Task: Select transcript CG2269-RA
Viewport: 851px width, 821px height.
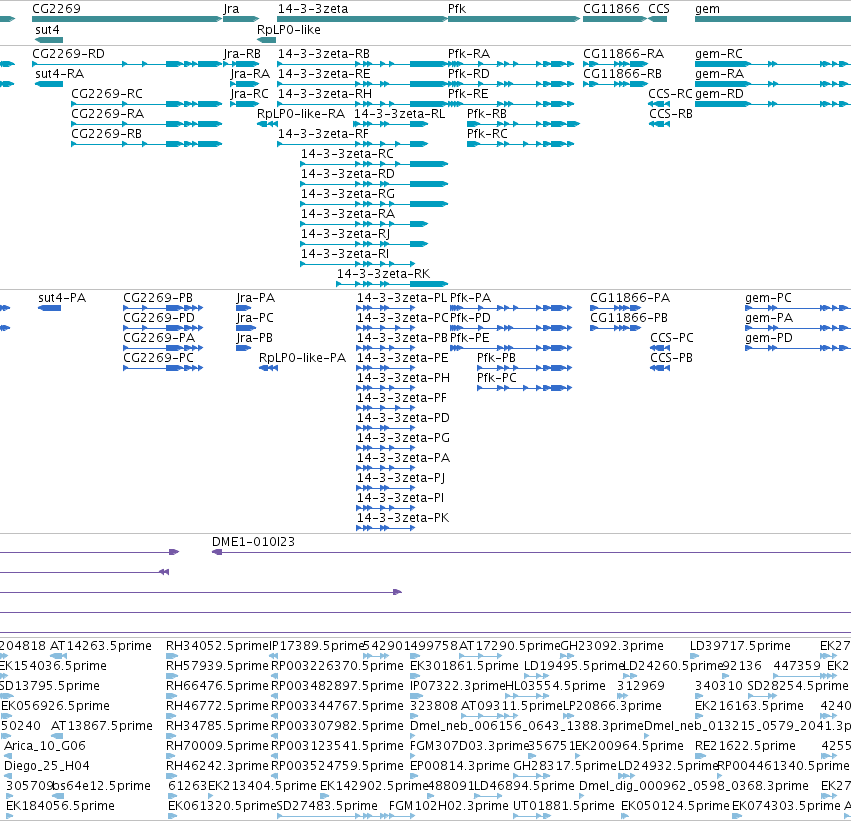Action: [147, 124]
